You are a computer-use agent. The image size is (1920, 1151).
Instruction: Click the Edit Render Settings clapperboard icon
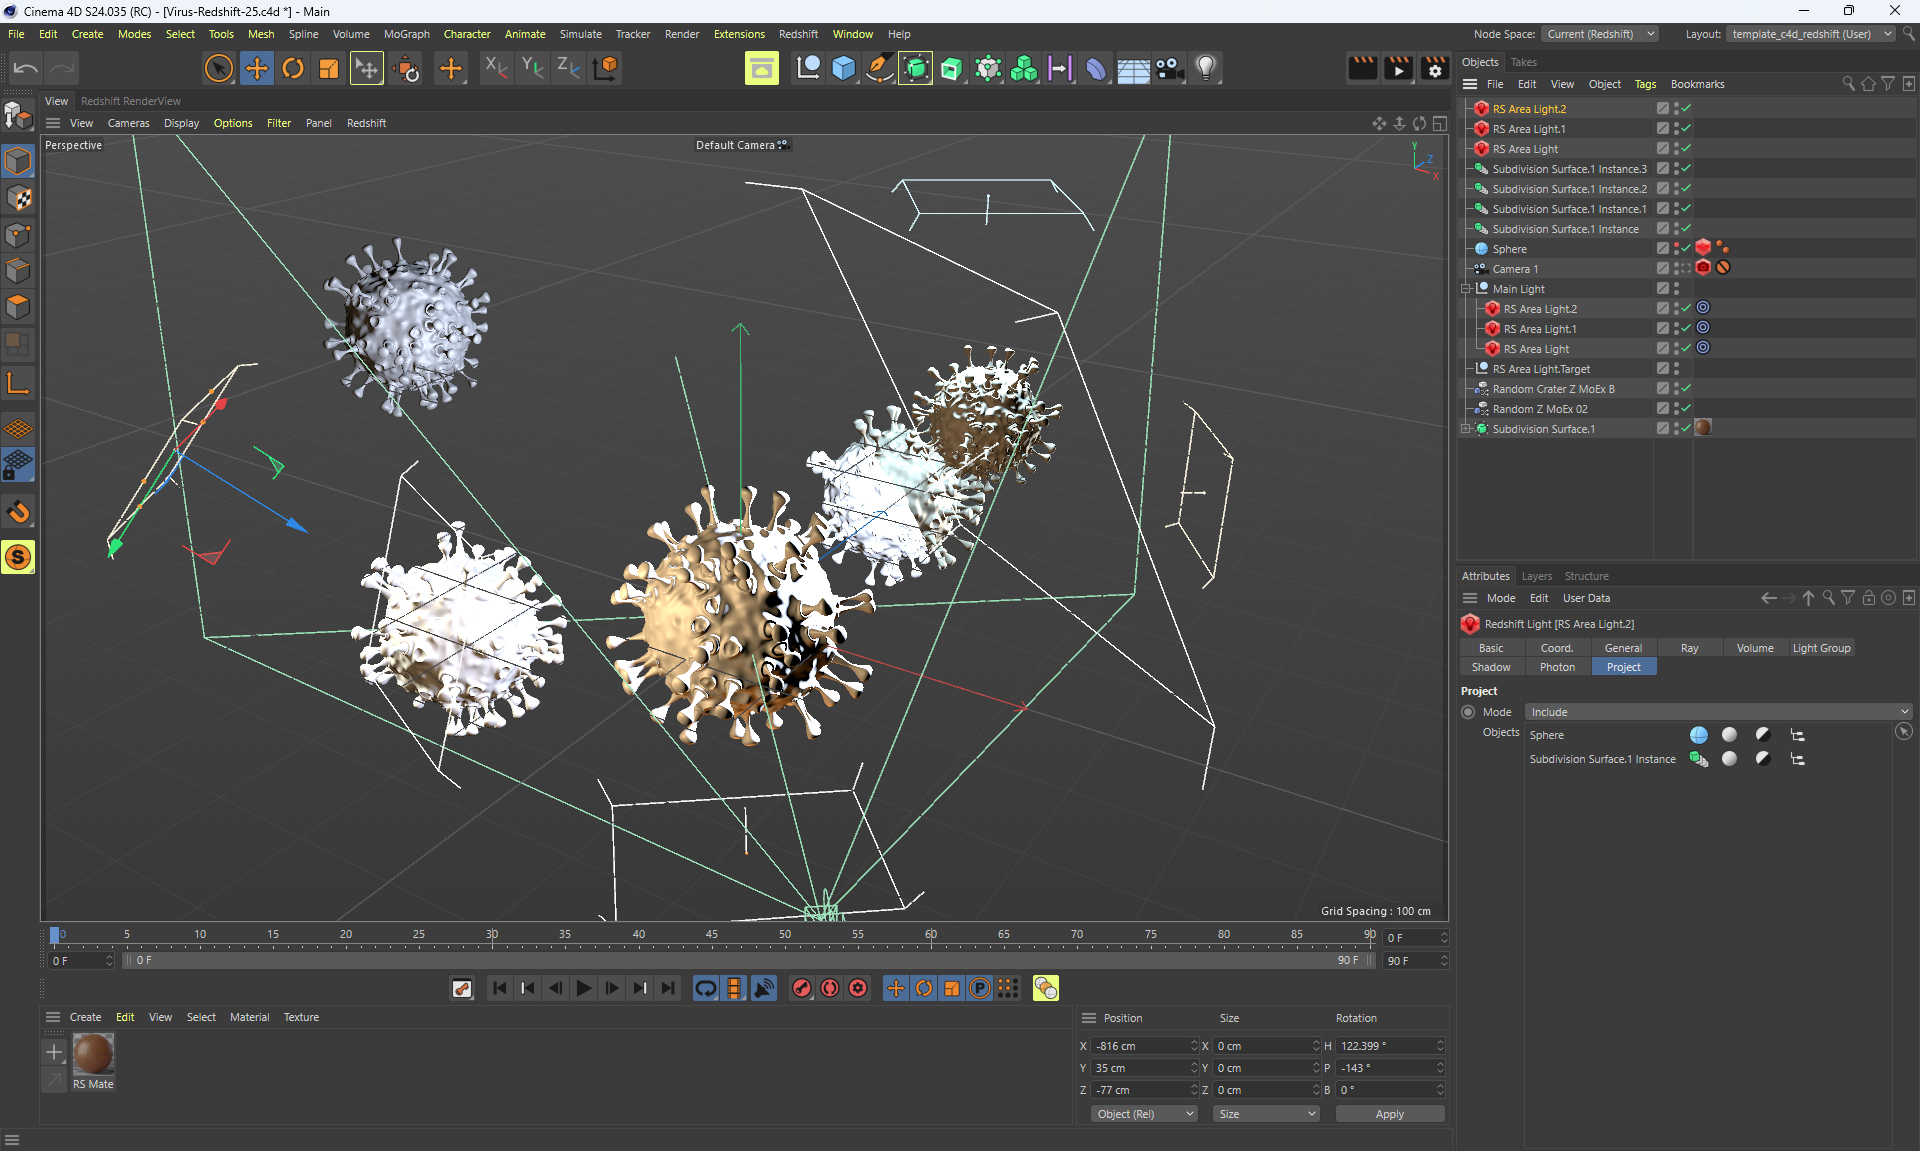pyautogui.click(x=1435, y=68)
